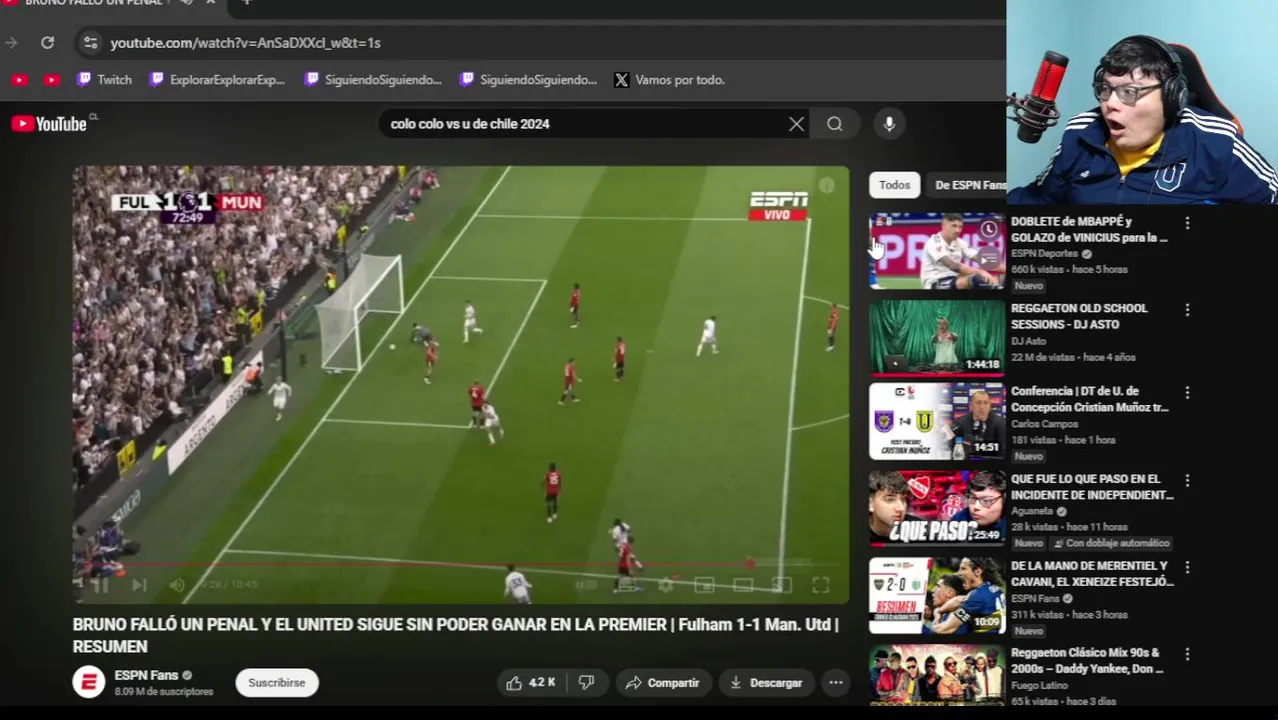Open Vamos por todo. X bookmark
Screen dimensions: 1278x720
[x=669, y=80]
